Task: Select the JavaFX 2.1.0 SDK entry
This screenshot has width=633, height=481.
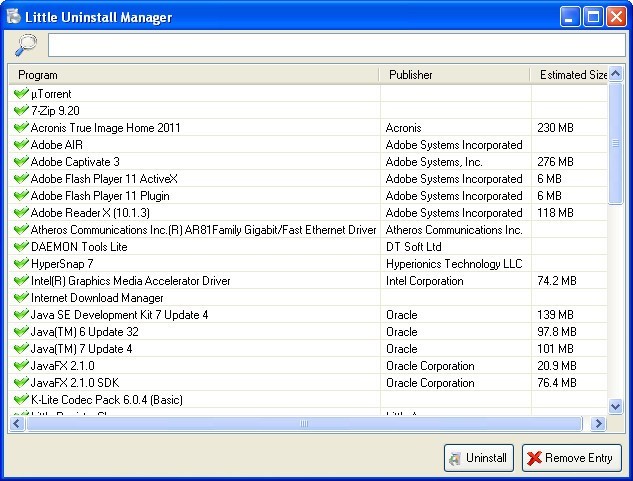Action: [x=75, y=382]
